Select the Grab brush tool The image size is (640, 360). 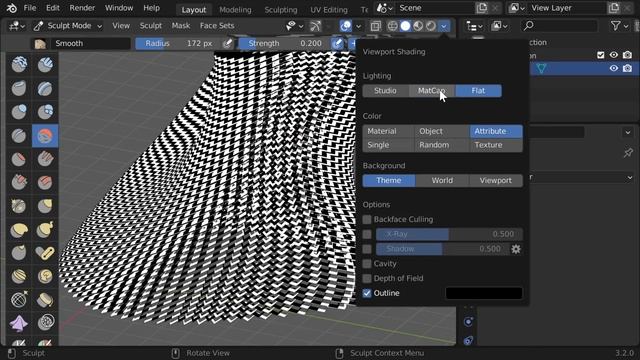(45, 206)
